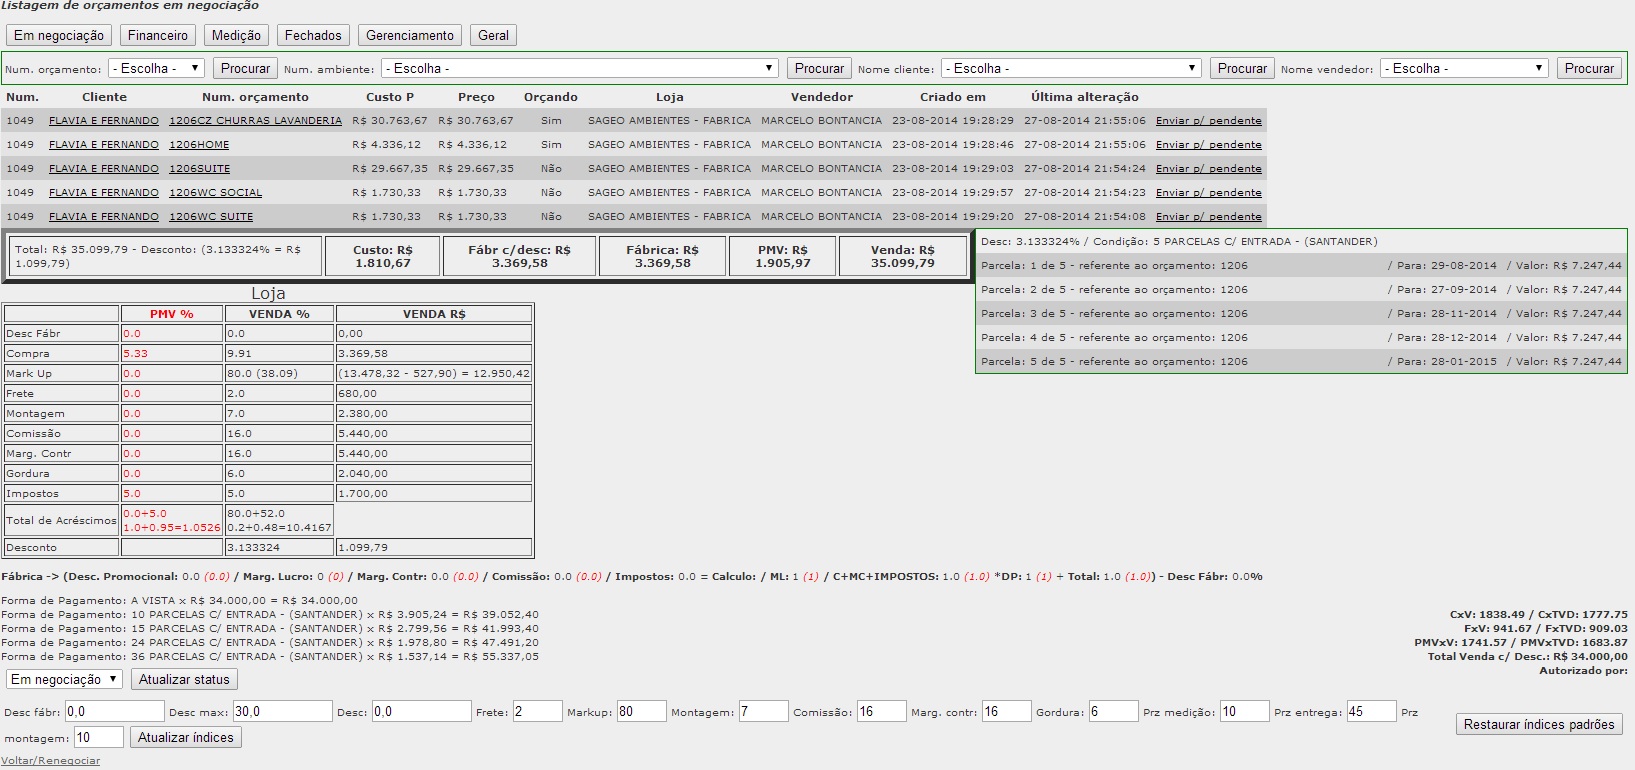Viewport: 1635px width, 770px height.
Task: Click the Impostos VENDA R$ cell 1.700,00
Action: (x=434, y=493)
